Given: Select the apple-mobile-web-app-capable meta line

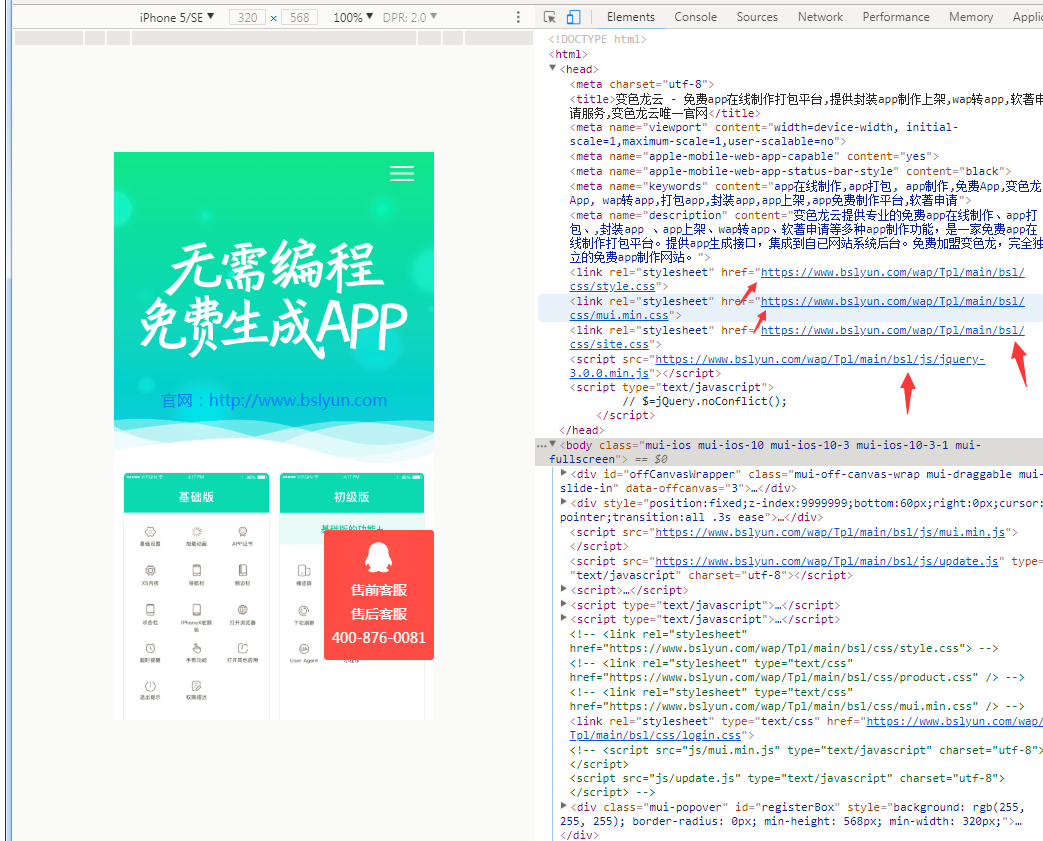Looking at the screenshot, I should [x=754, y=156].
